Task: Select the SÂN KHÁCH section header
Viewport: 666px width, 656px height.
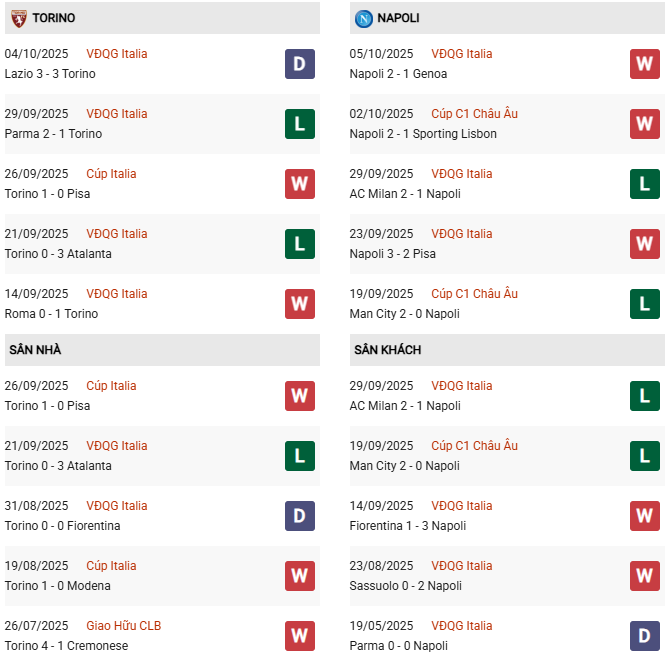Action: click(387, 350)
